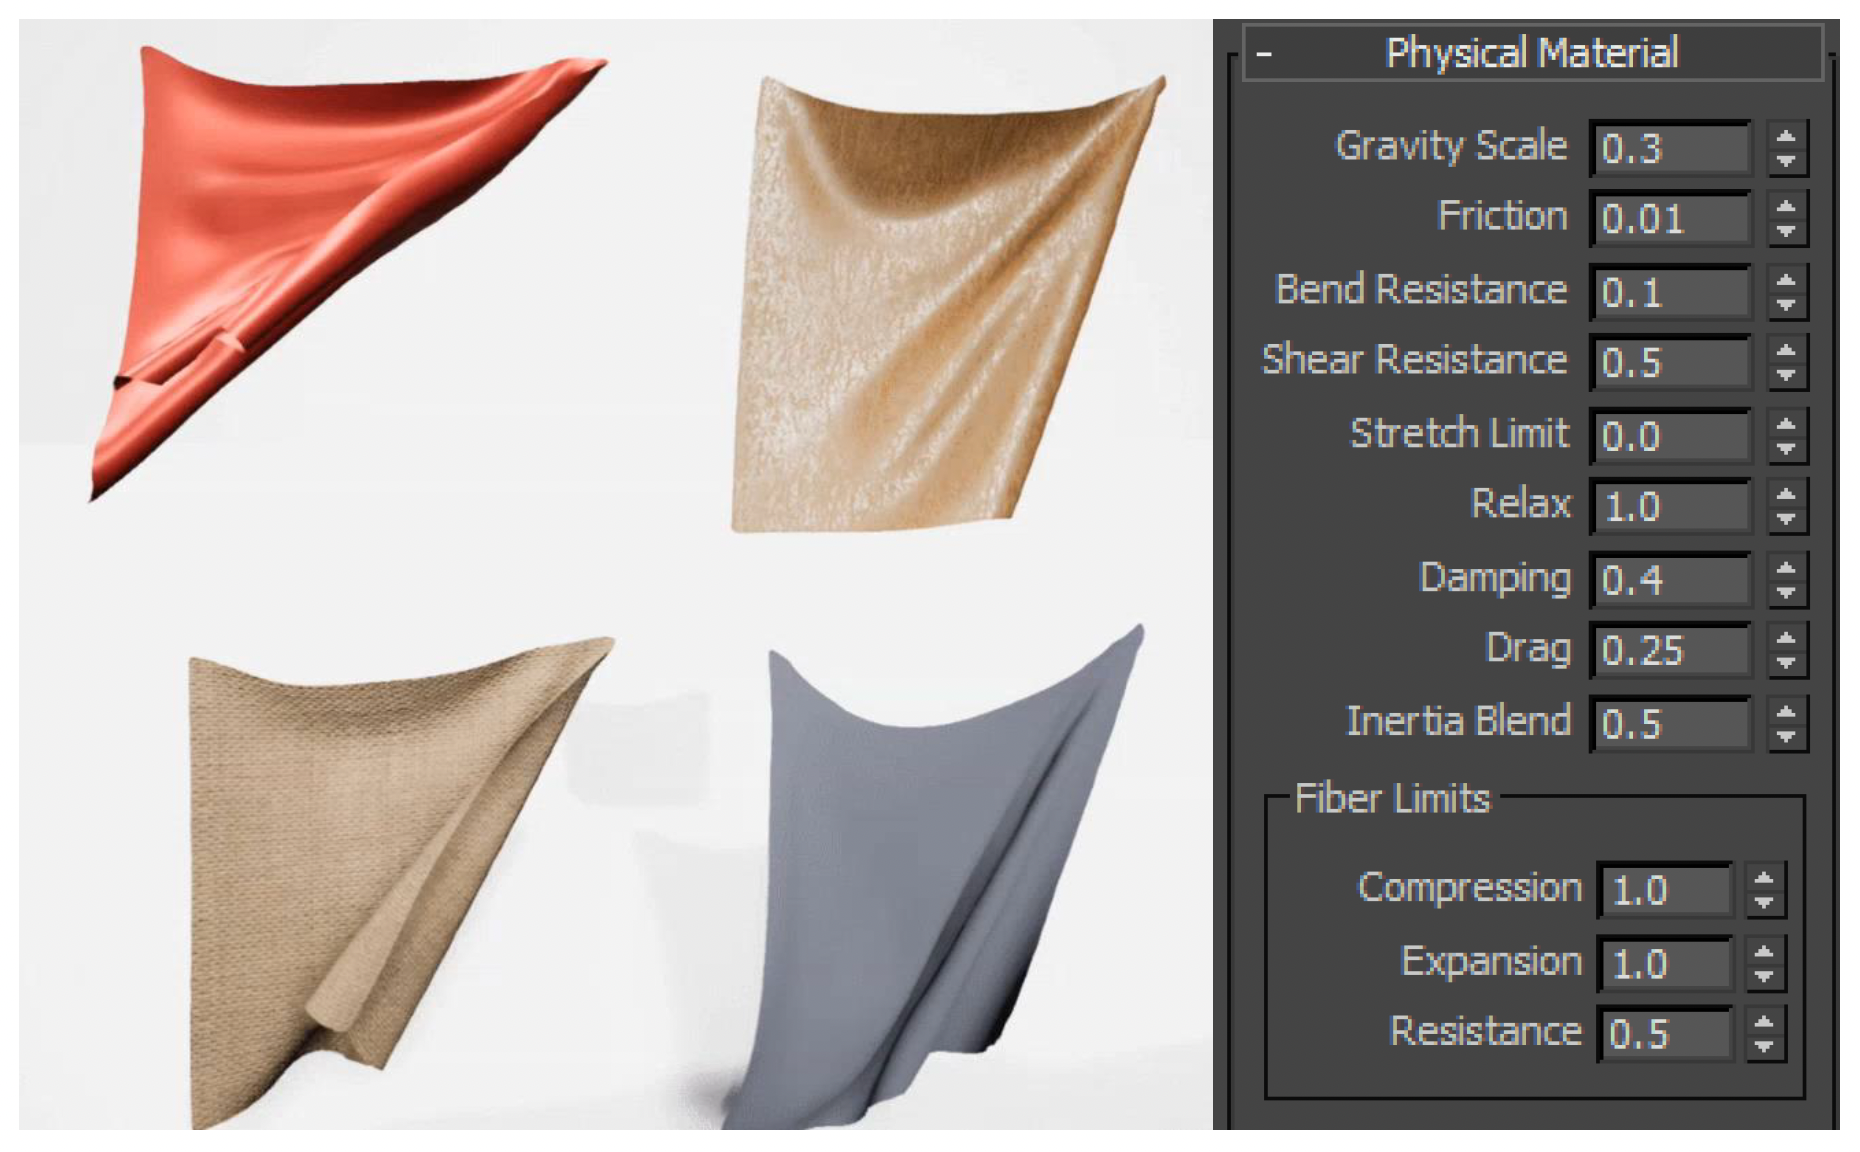This screenshot has width=1860, height=1152.
Task: Click the Shear Resistance value field
Action: click(x=1669, y=362)
